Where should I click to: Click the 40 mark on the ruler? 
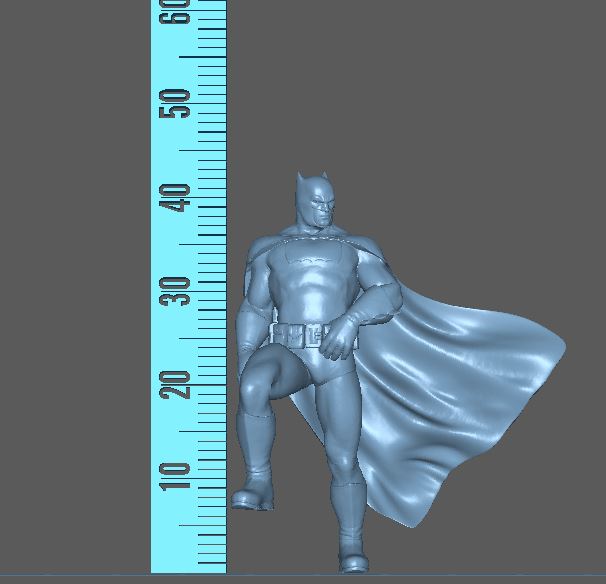[180, 198]
